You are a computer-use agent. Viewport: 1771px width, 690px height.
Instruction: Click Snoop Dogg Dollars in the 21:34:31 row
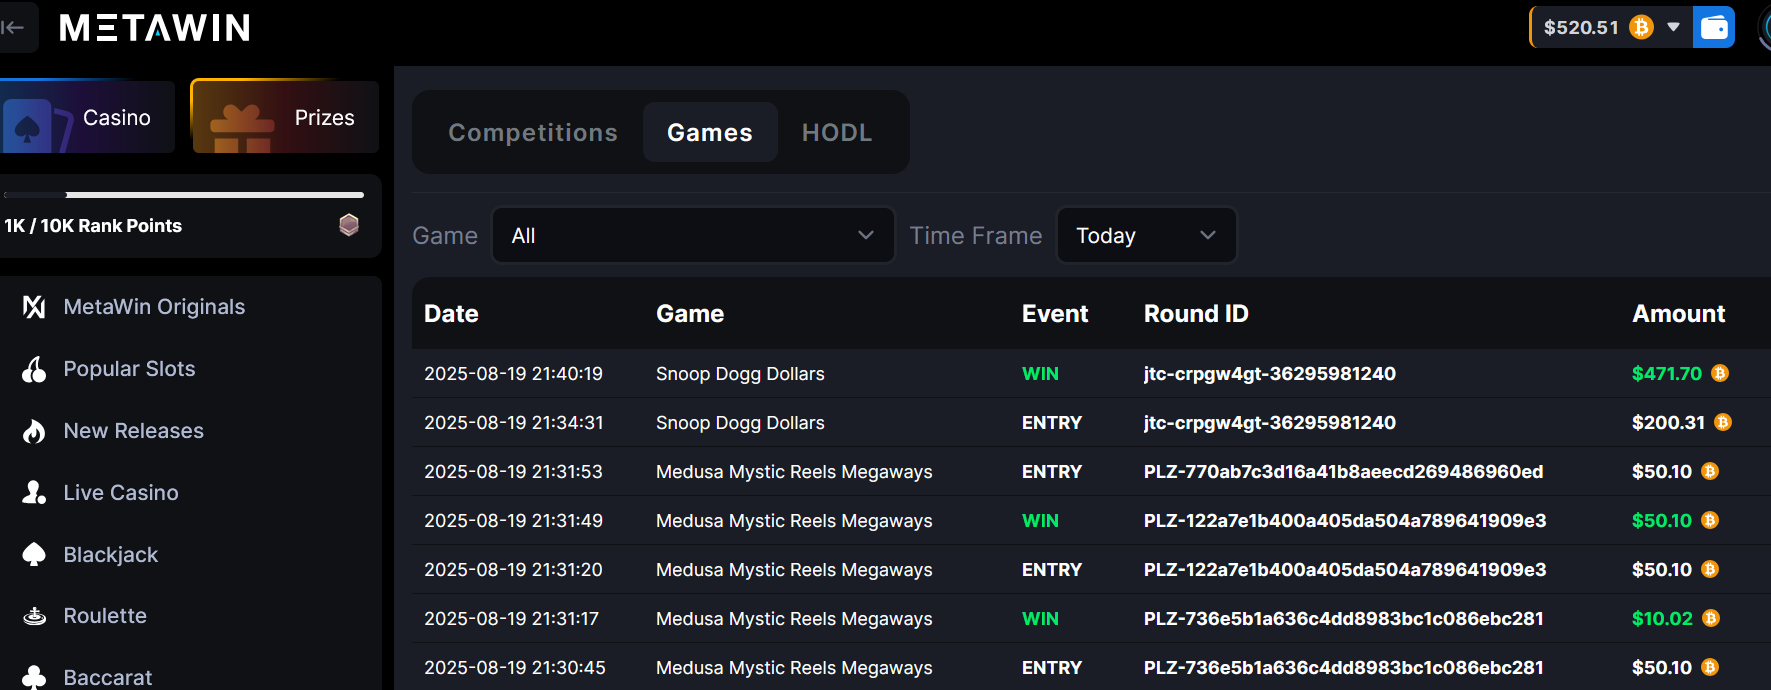740,423
